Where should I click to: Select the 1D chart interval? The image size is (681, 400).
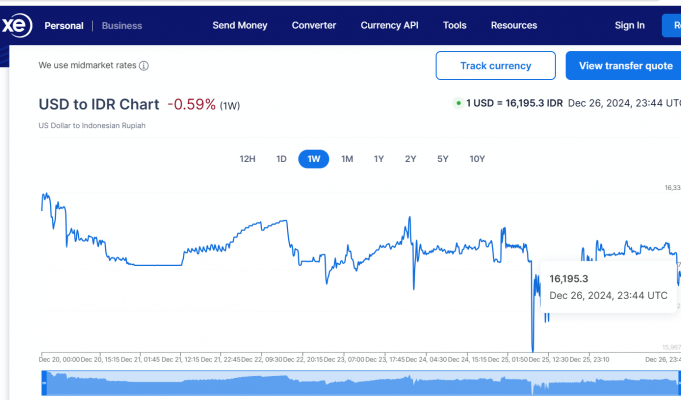coord(281,158)
